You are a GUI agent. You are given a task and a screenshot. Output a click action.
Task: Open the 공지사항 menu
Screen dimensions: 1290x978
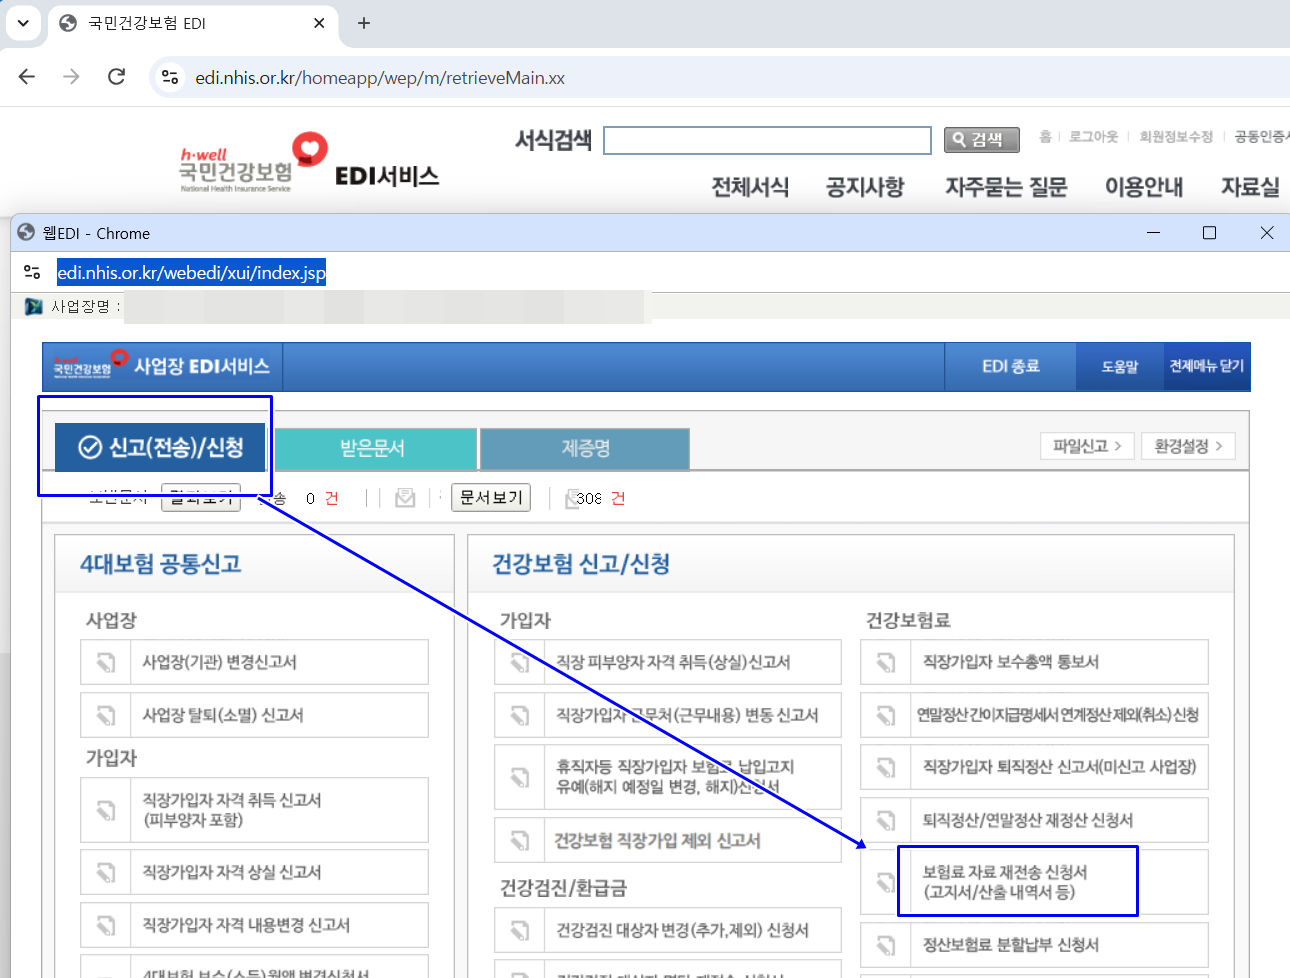[865, 187]
